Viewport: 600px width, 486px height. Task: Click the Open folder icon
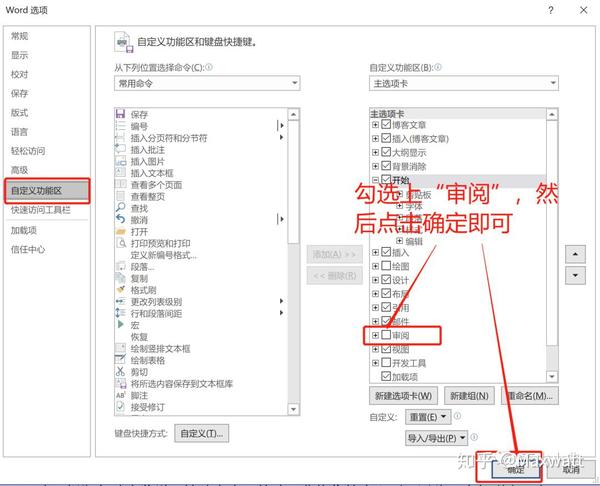click(121, 232)
